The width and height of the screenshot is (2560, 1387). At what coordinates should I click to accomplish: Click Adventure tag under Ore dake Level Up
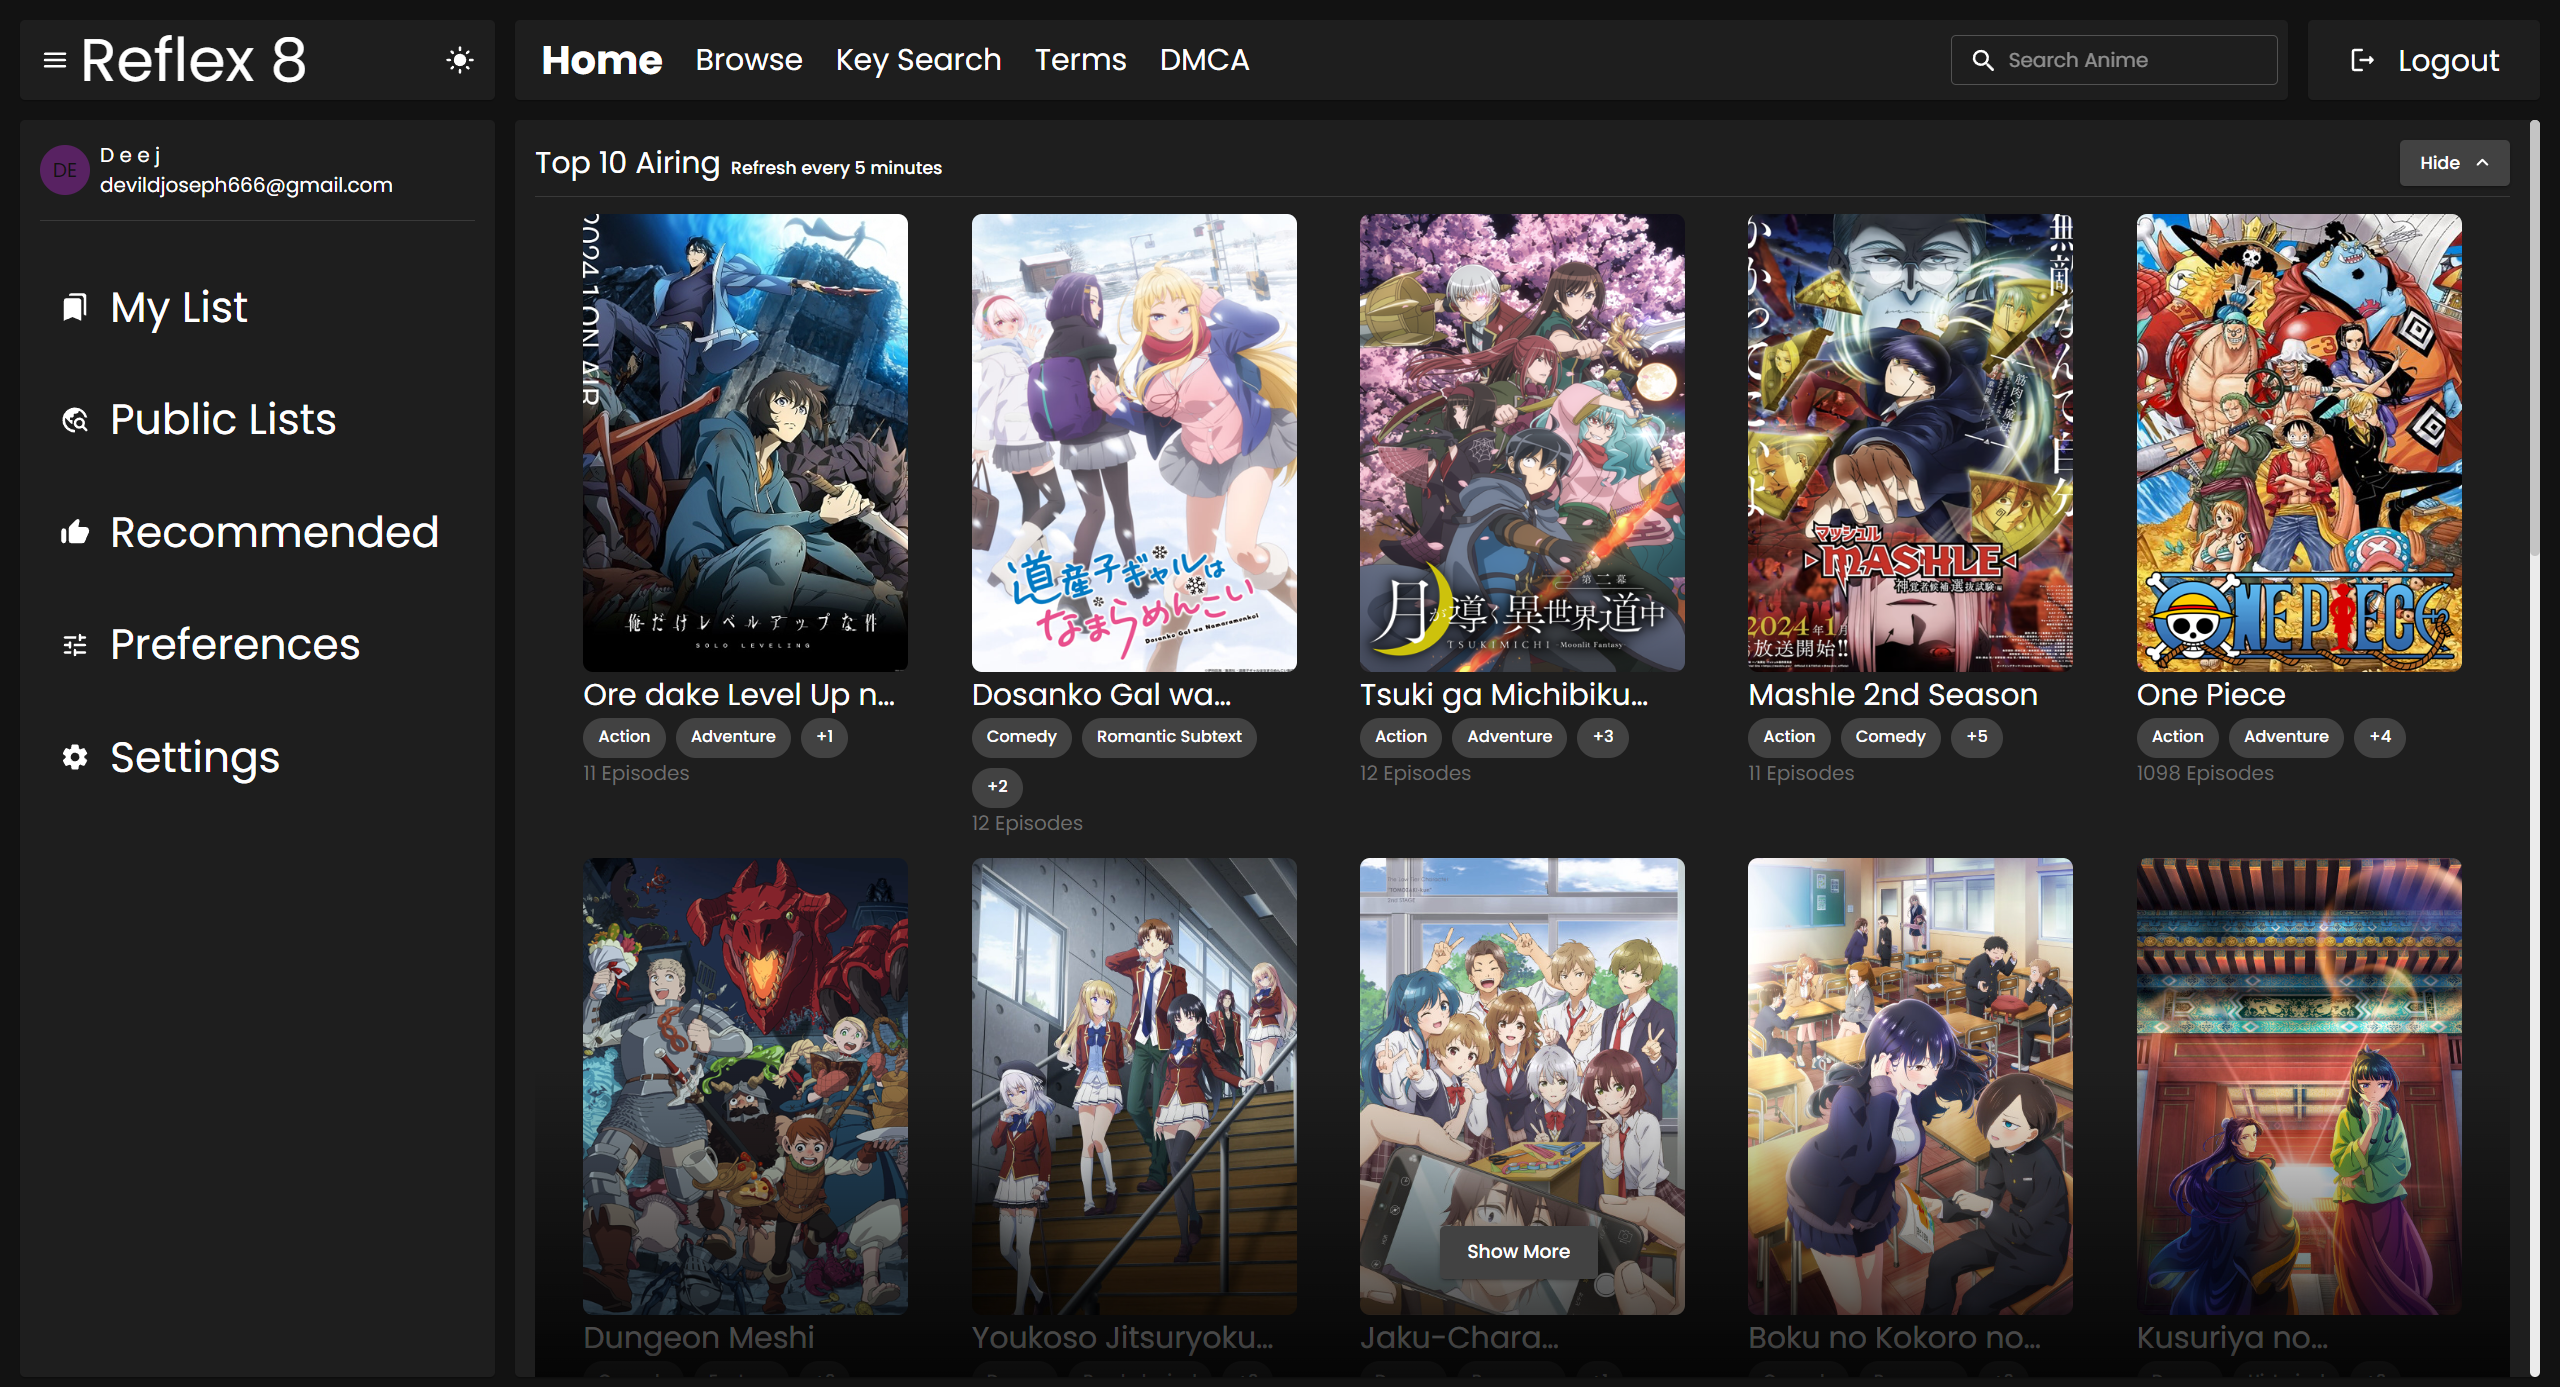click(x=733, y=737)
